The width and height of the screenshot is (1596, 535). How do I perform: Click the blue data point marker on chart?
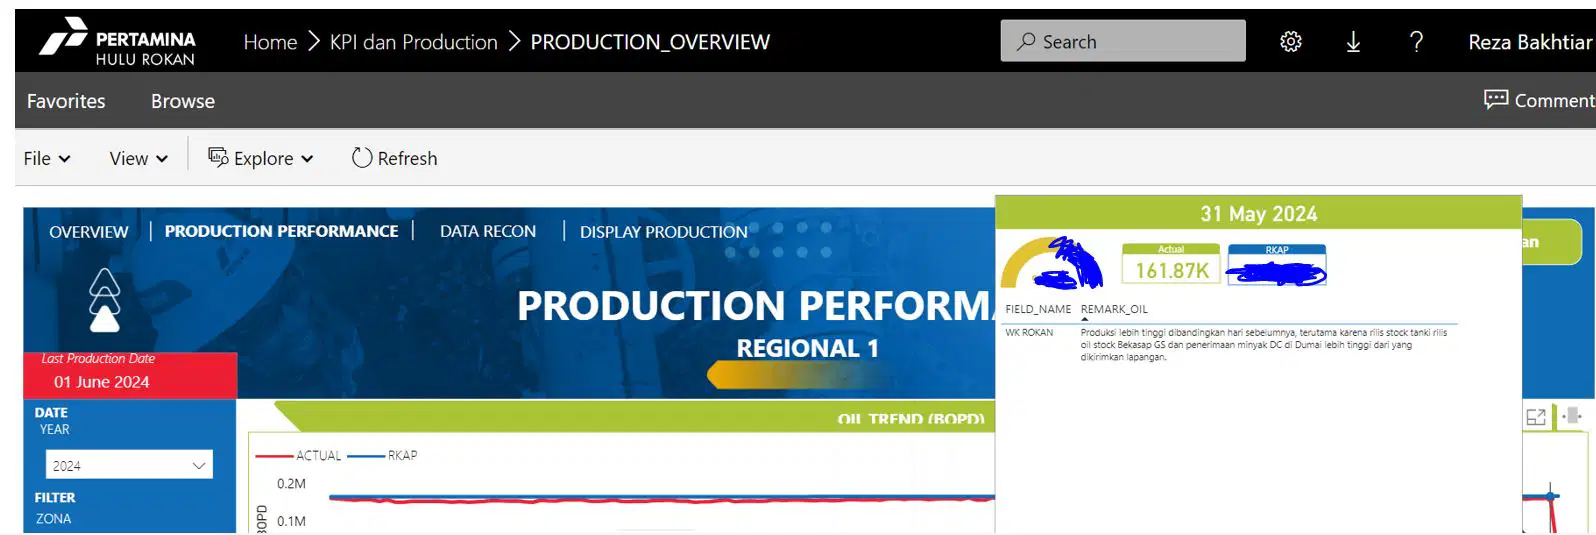point(1551,495)
